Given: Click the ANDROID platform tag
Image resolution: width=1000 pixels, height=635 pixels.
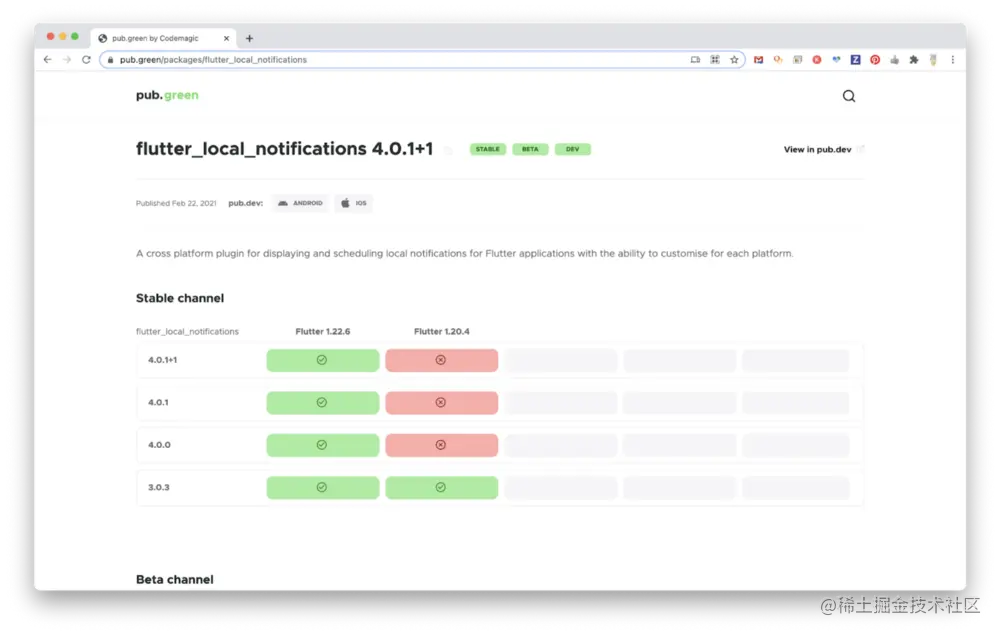Looking at the screenshot, I should 300,203.
